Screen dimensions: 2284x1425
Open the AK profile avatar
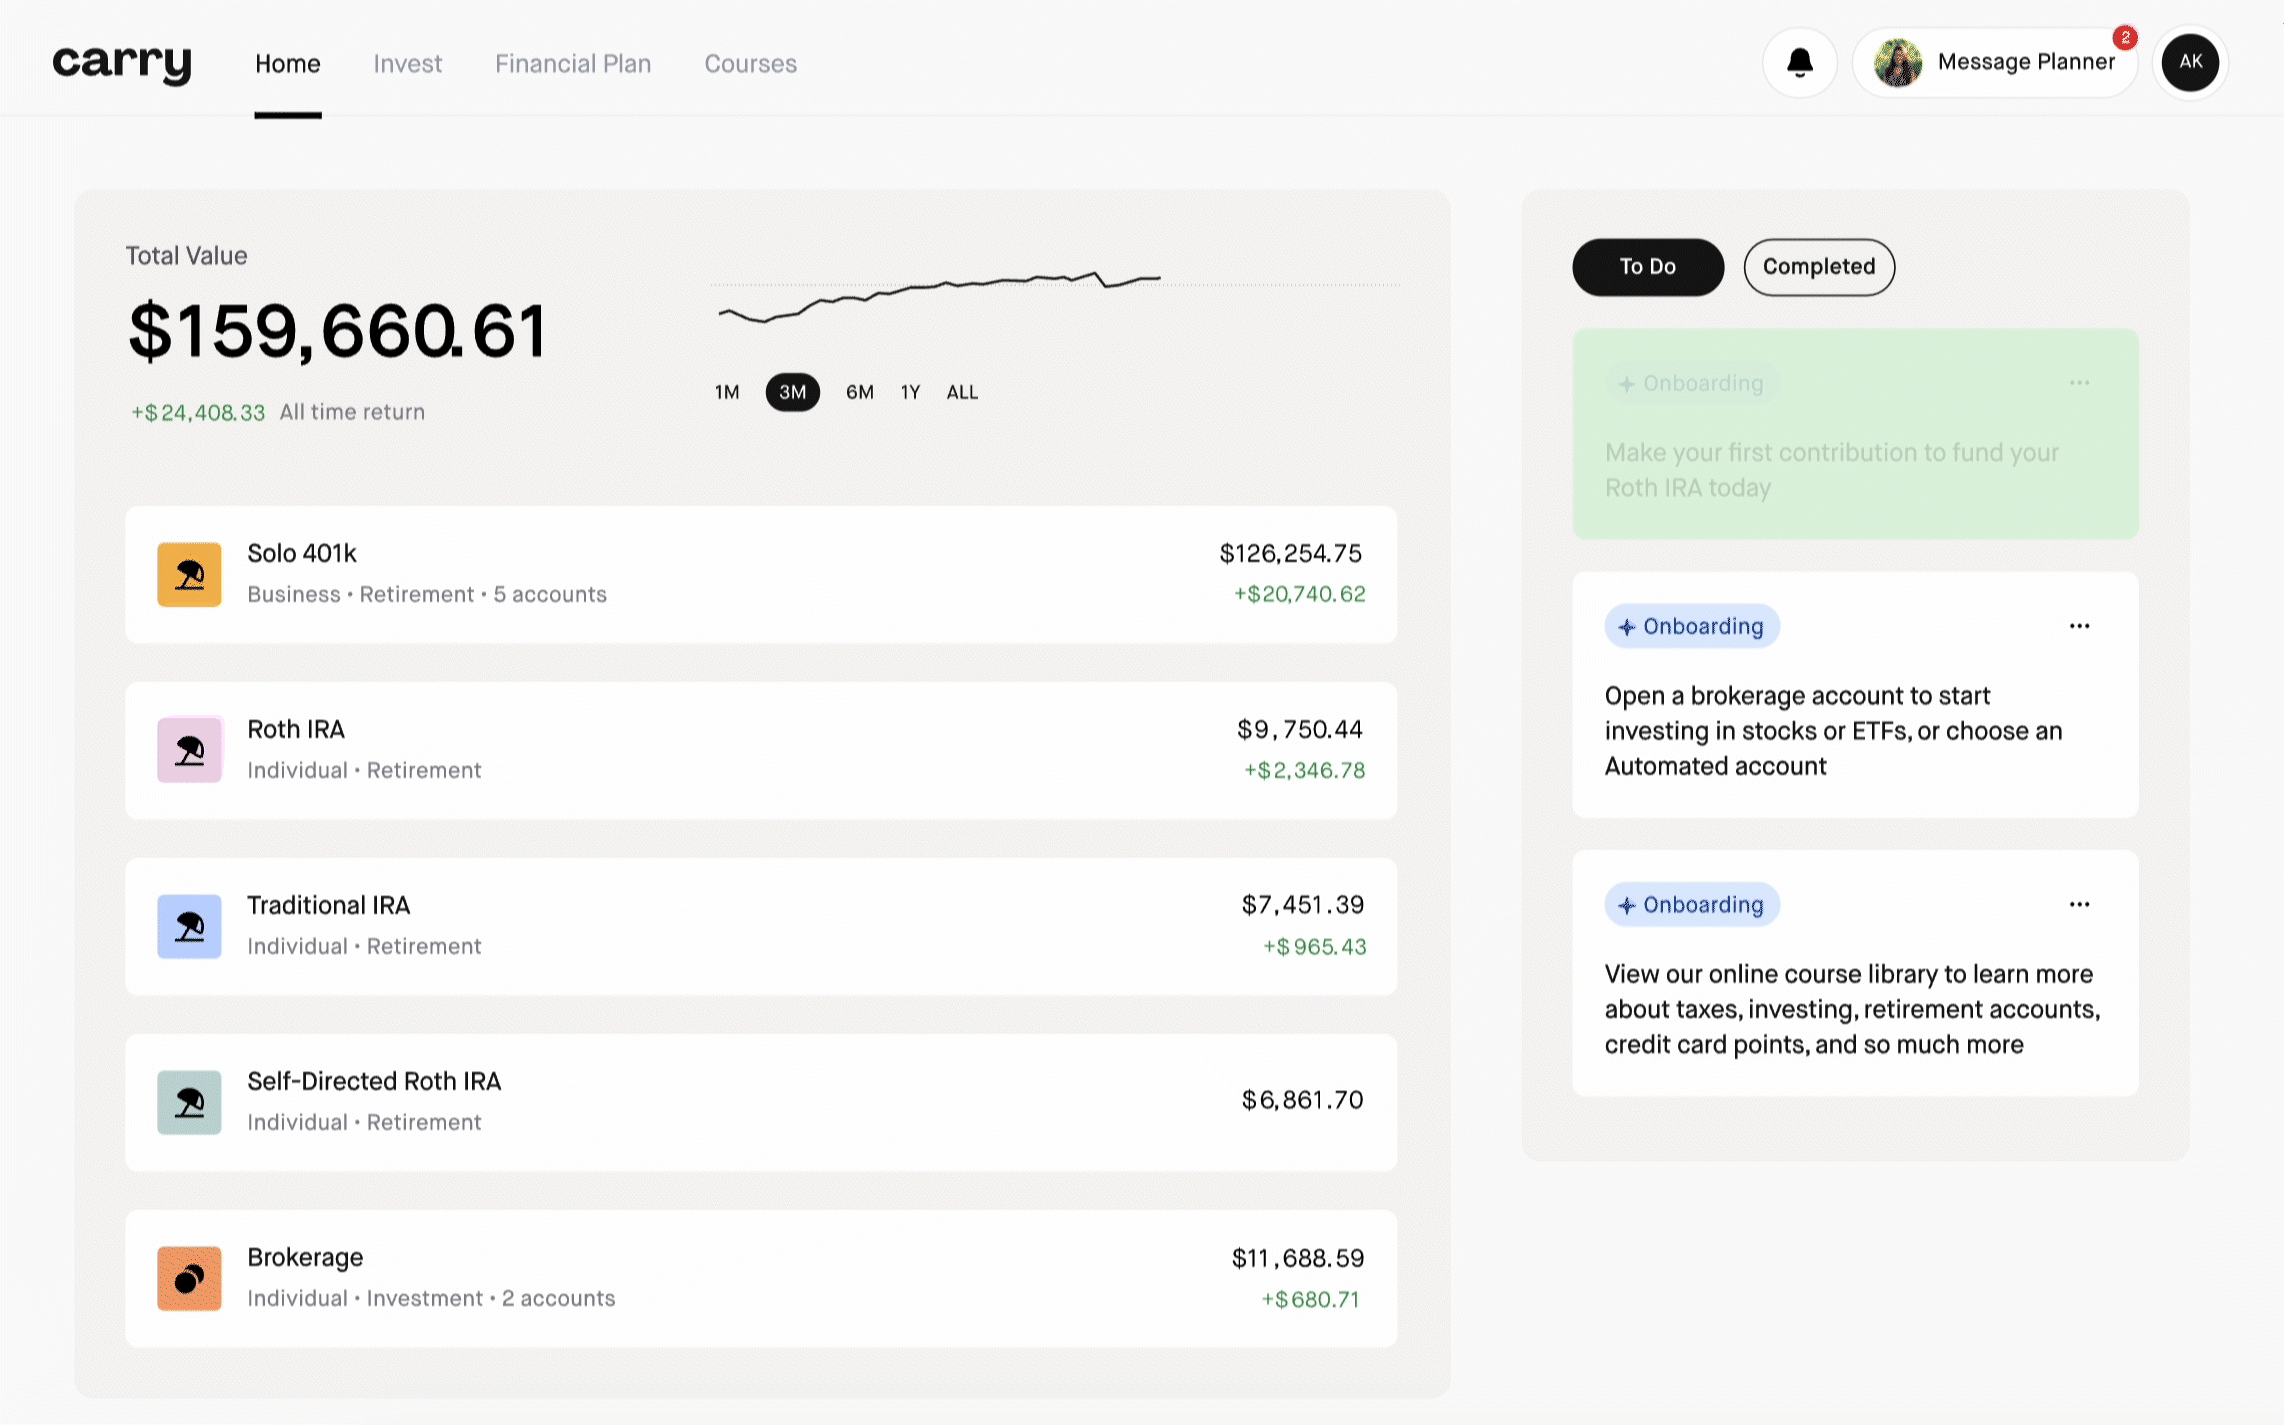click(x=2190, y=63)
